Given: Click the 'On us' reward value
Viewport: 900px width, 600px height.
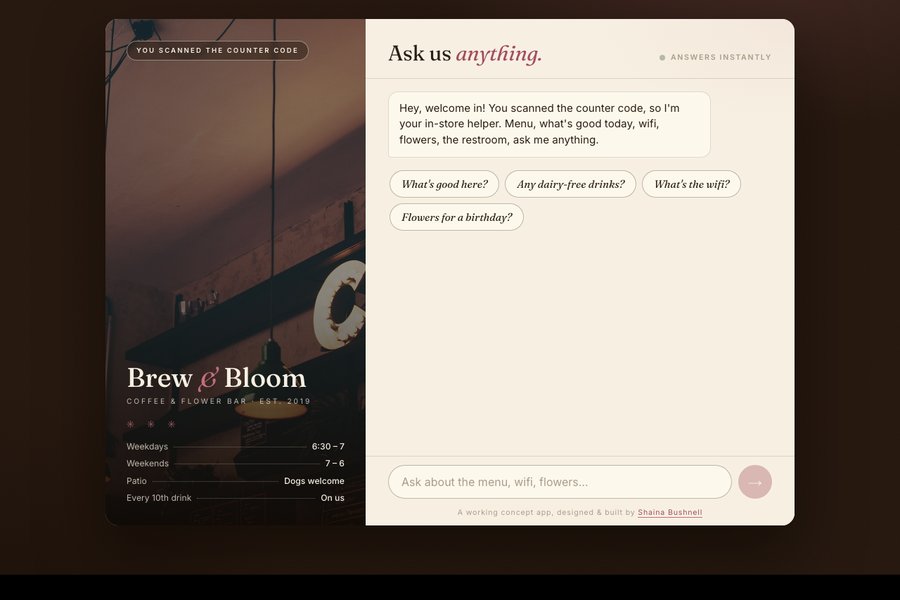Looking at the screenshot, I should tap(332, 498).
